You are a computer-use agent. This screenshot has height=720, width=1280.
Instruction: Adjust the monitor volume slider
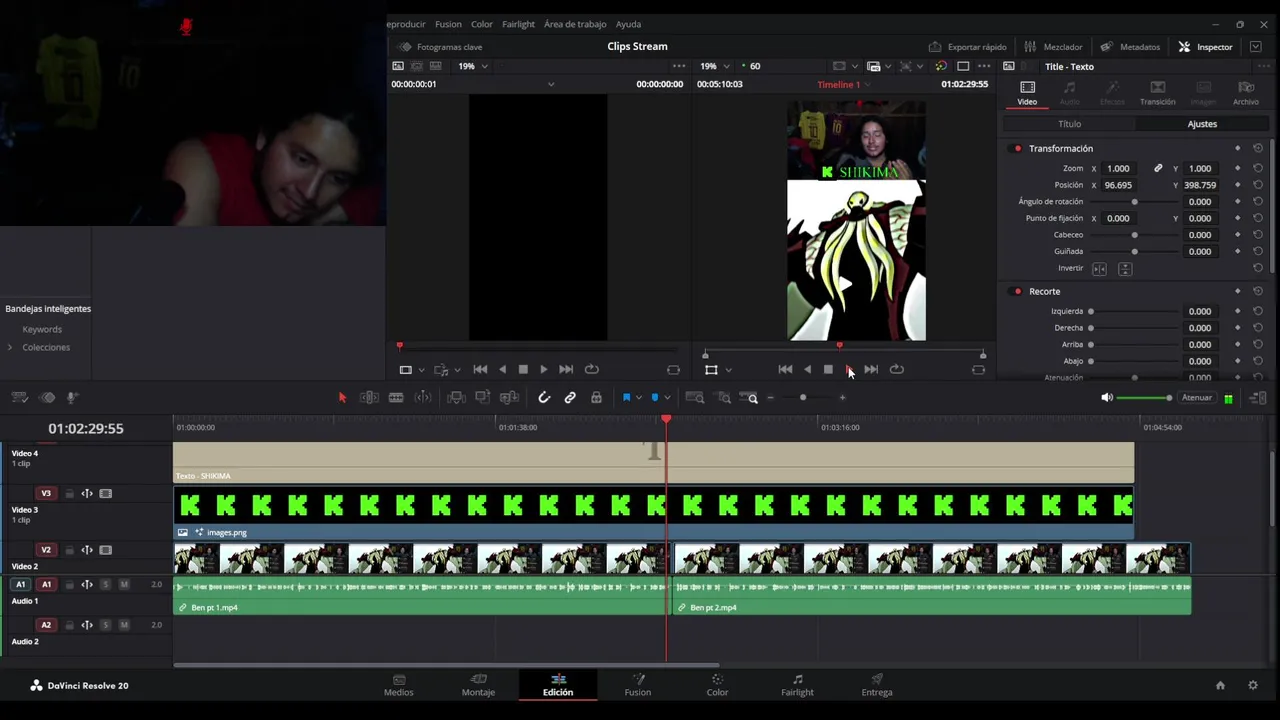[x=1145, y=398]
